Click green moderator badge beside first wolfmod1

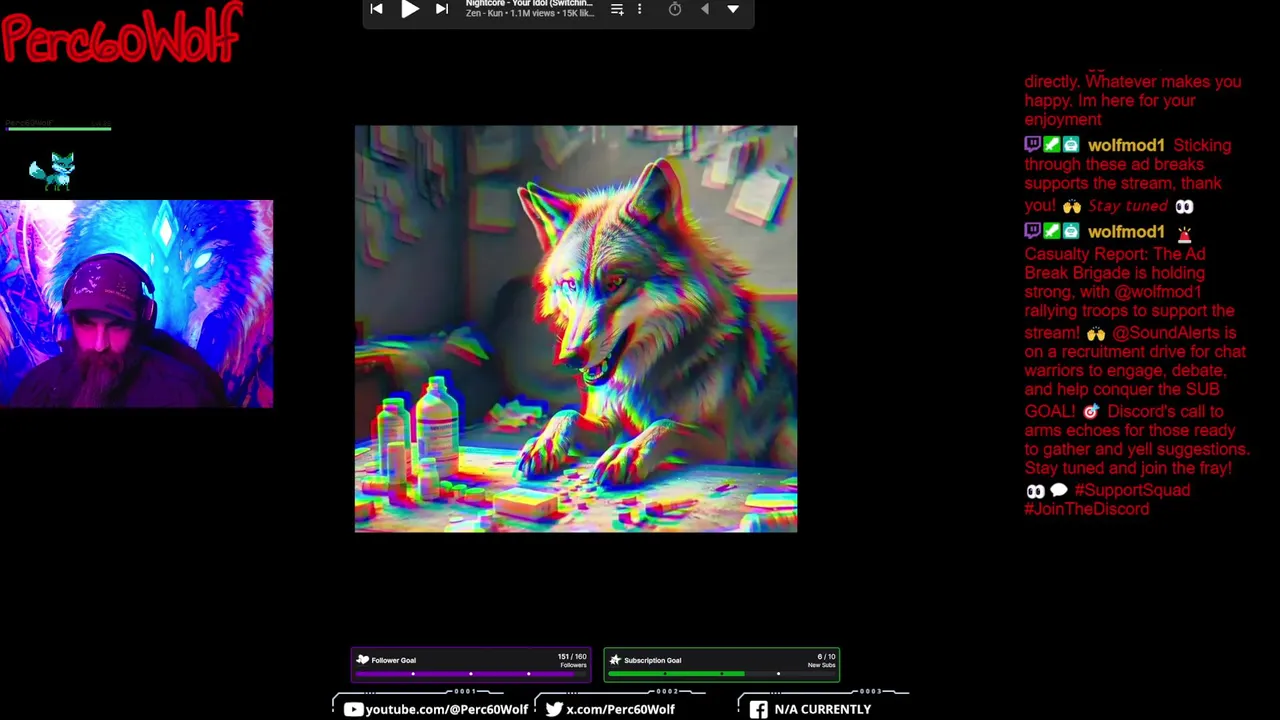click(x=1052, y=145)
